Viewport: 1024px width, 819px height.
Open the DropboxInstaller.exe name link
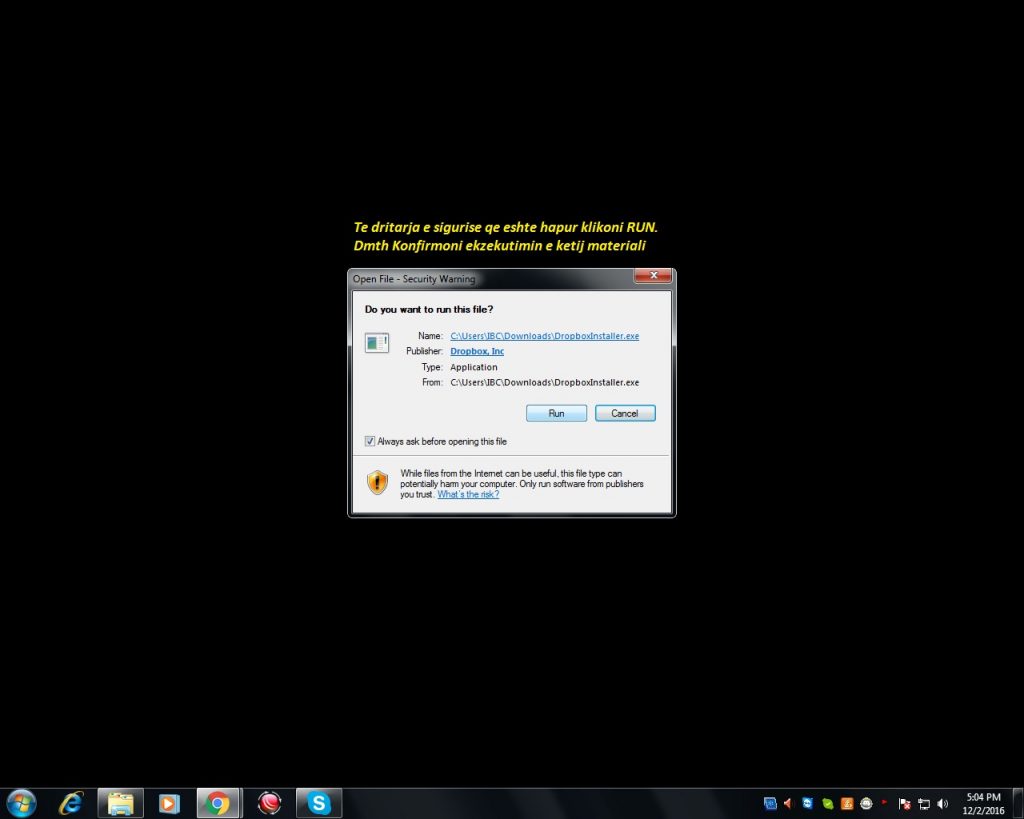click(x=544, y=336)
